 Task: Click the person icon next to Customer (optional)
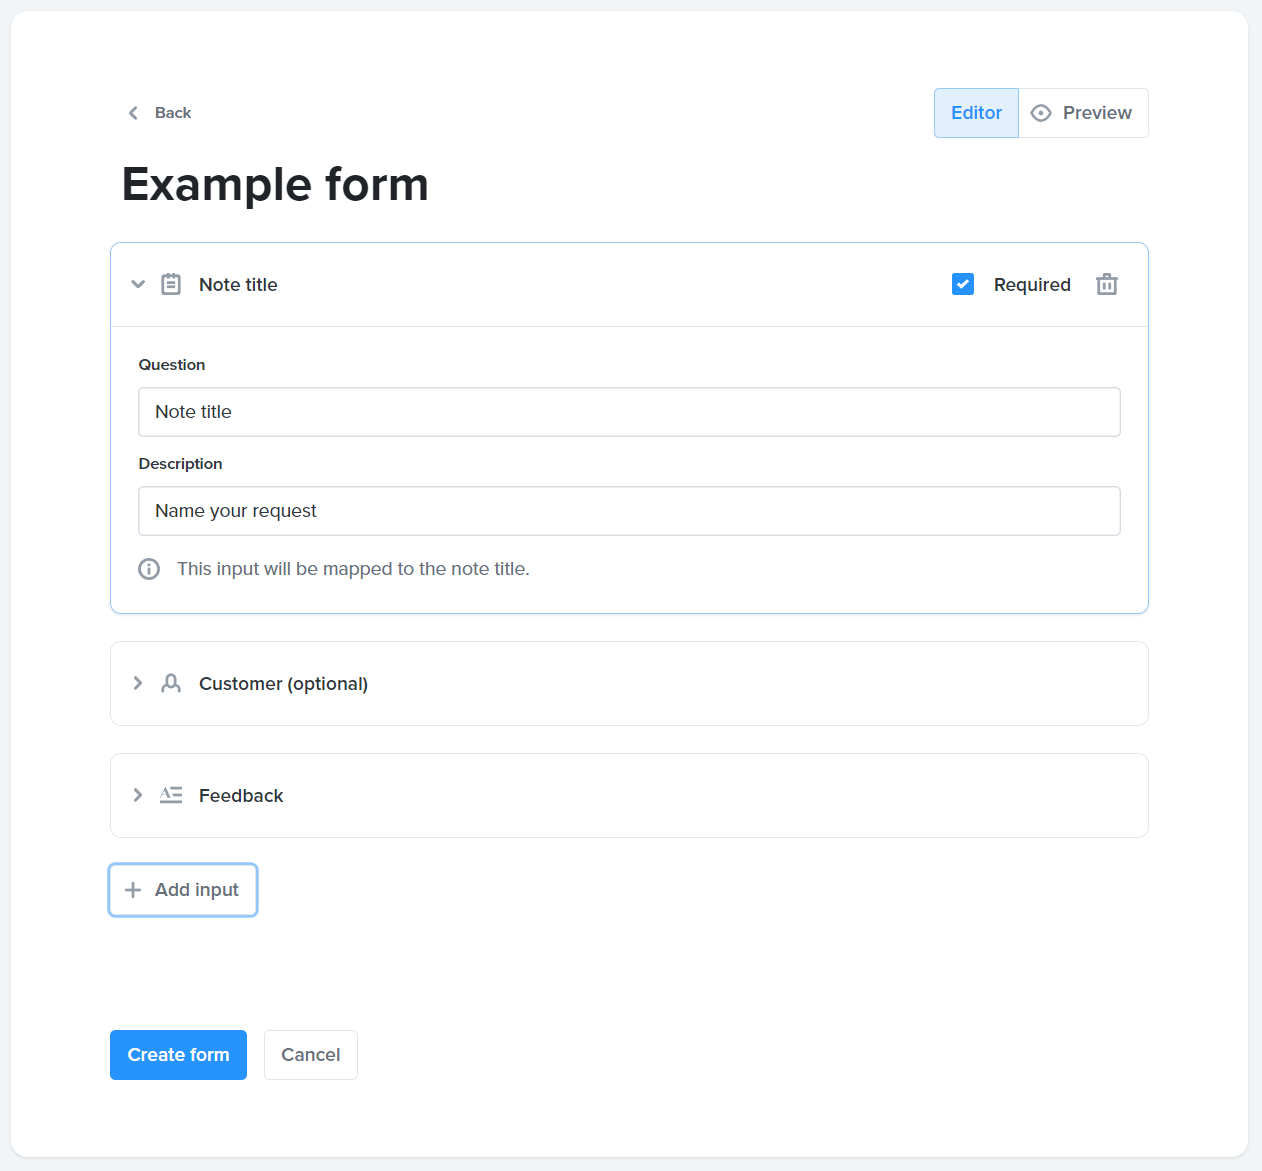tap(171, 683)
